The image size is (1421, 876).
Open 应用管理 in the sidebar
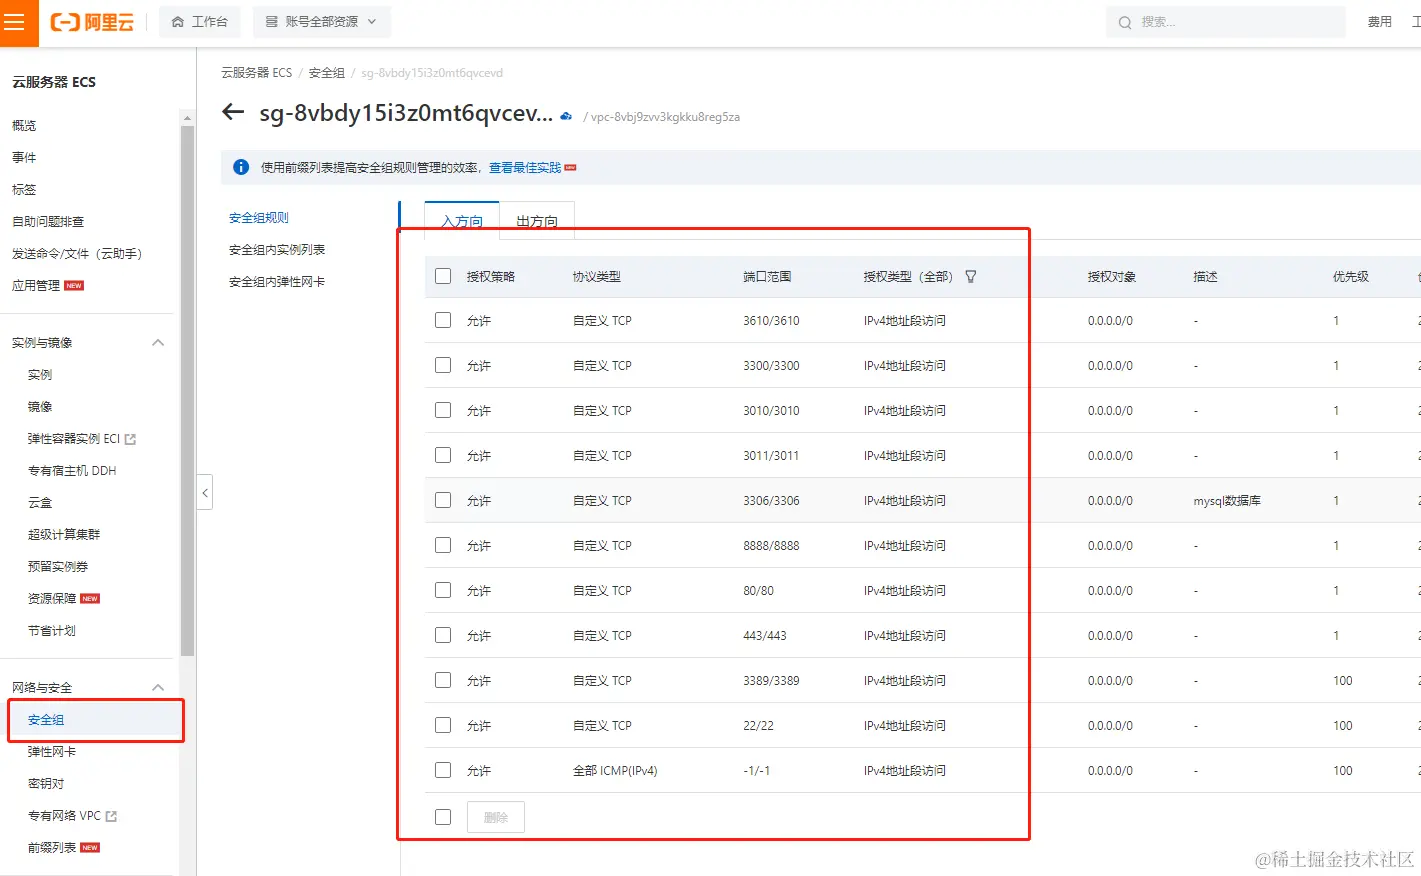pyautogui.click(x=36, y=286)
